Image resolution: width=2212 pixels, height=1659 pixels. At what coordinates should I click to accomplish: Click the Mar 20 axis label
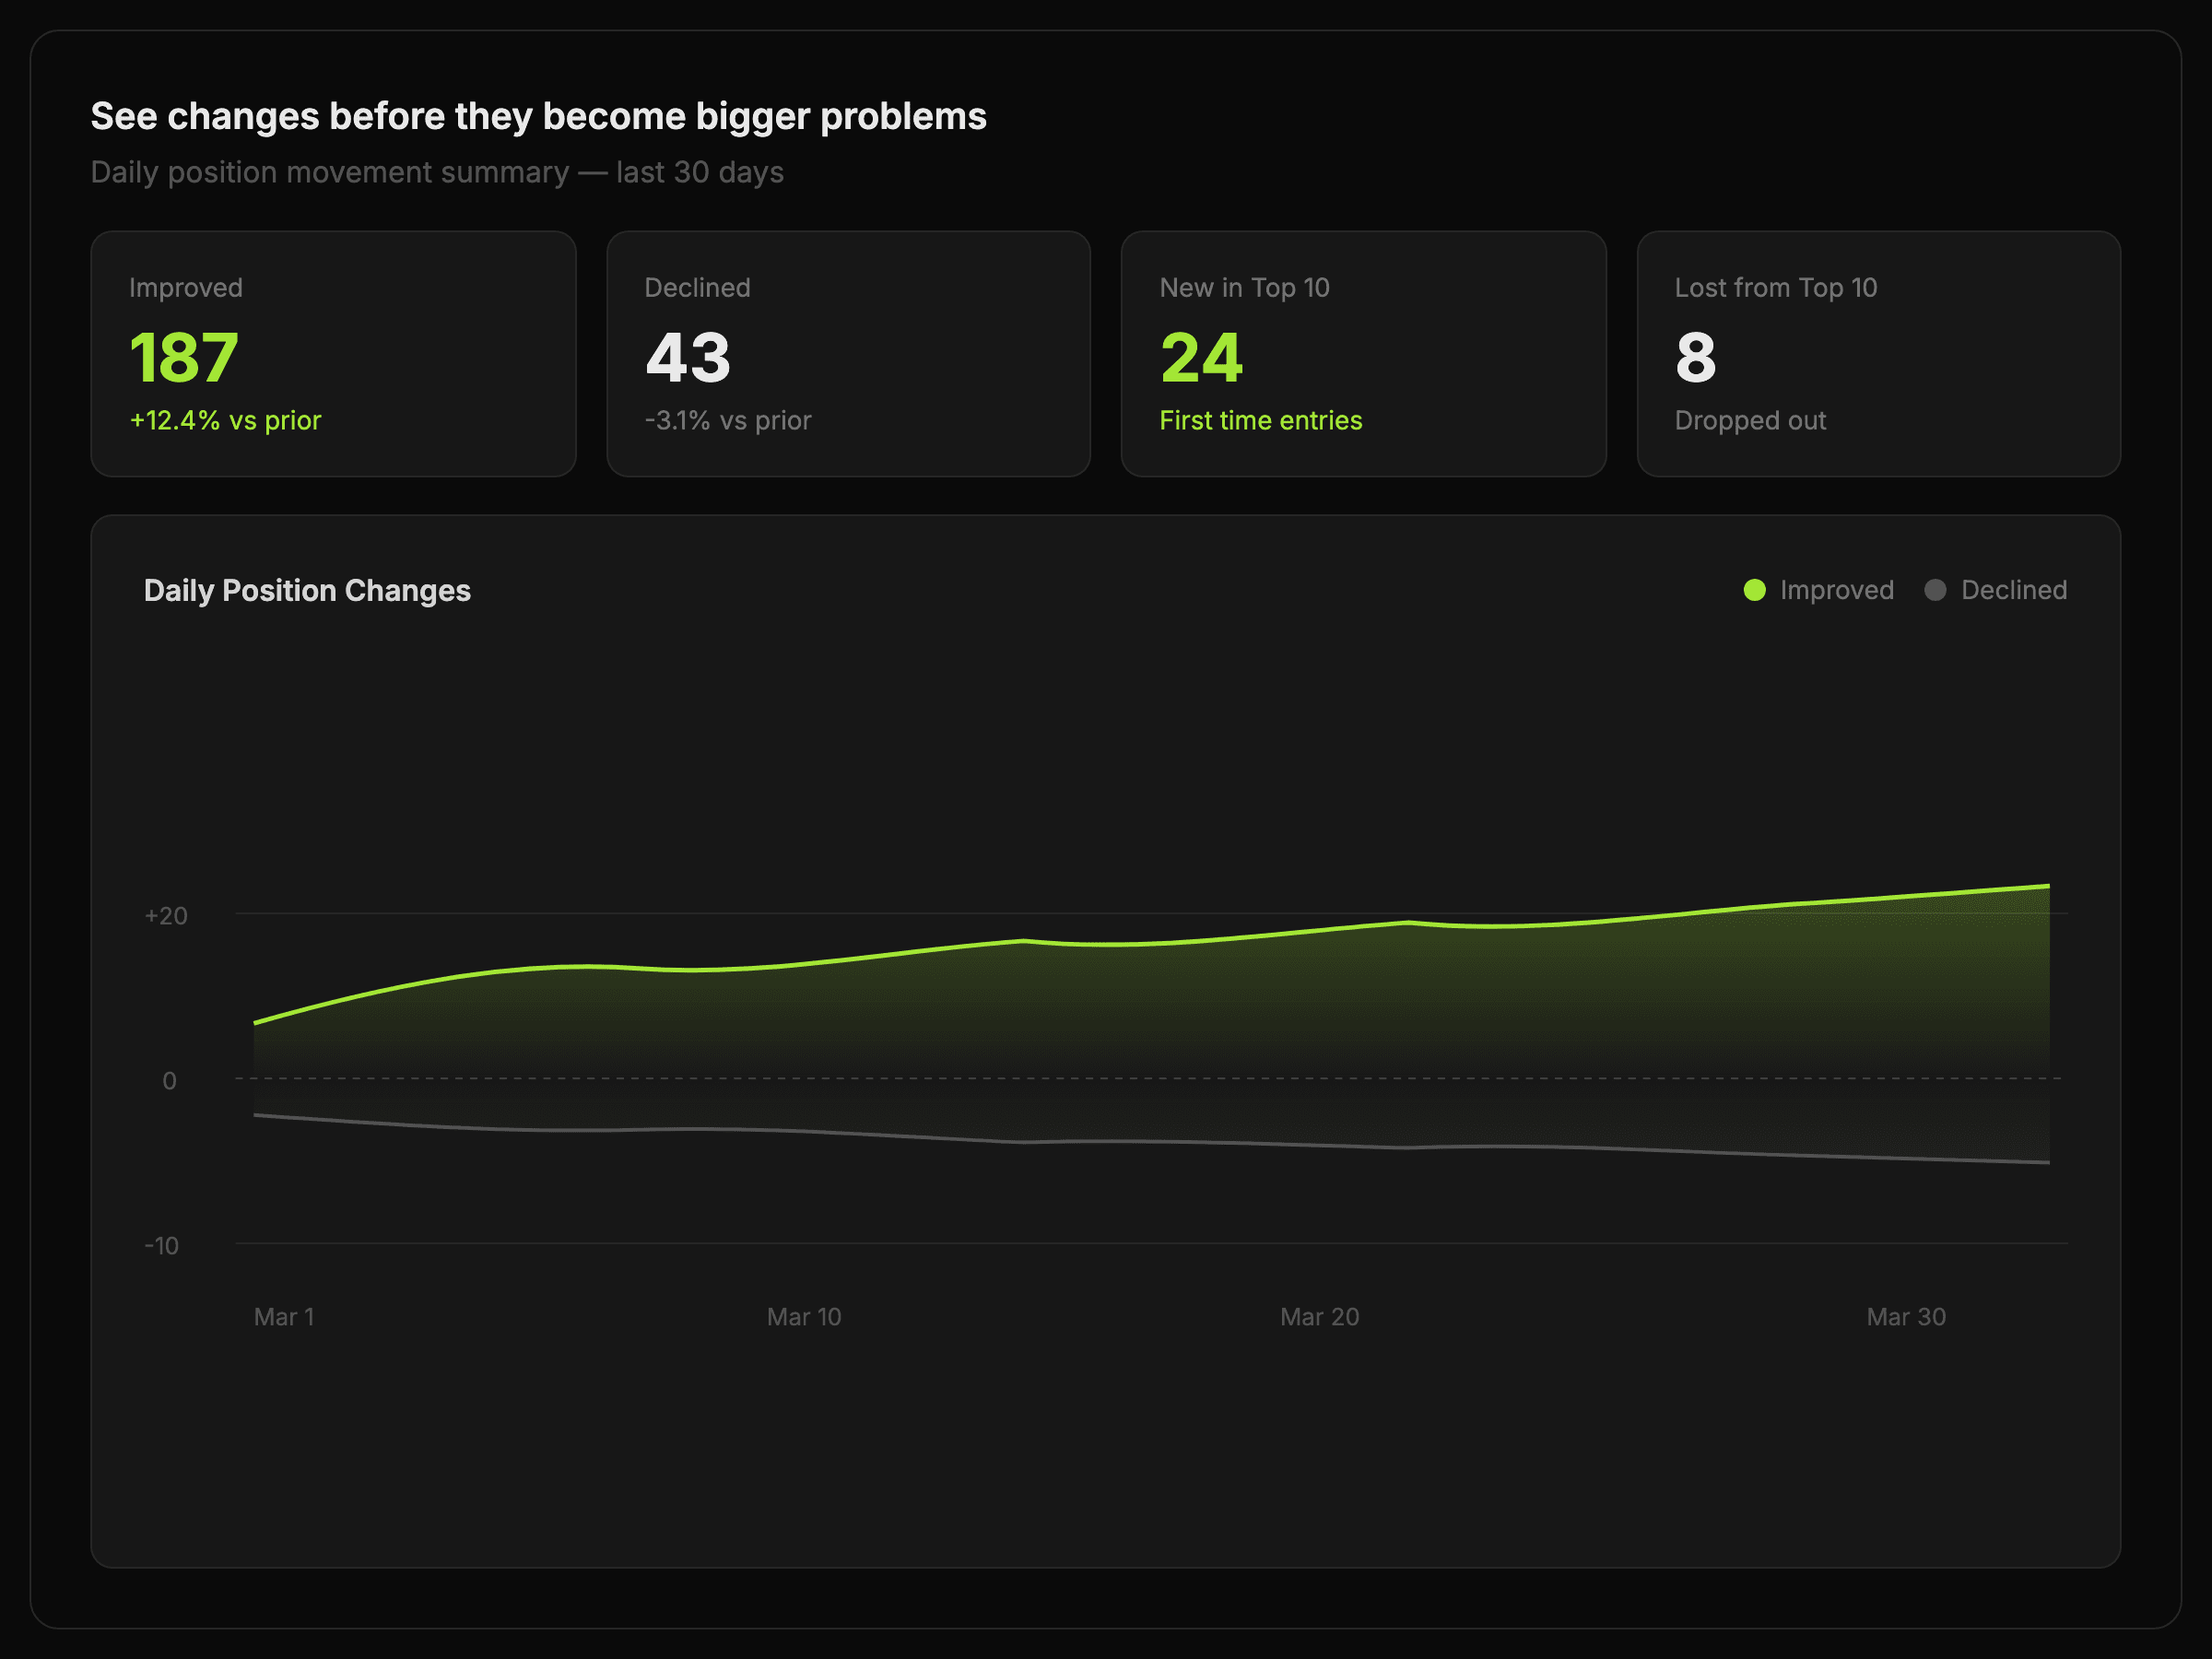point(1319,1317)
